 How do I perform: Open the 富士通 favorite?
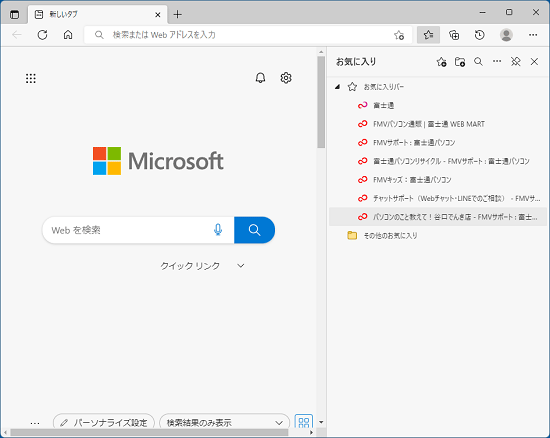pos(438,105)
